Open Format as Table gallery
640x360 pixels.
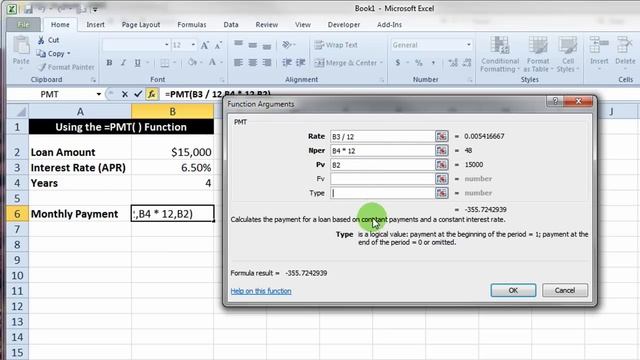coord(538,54)
